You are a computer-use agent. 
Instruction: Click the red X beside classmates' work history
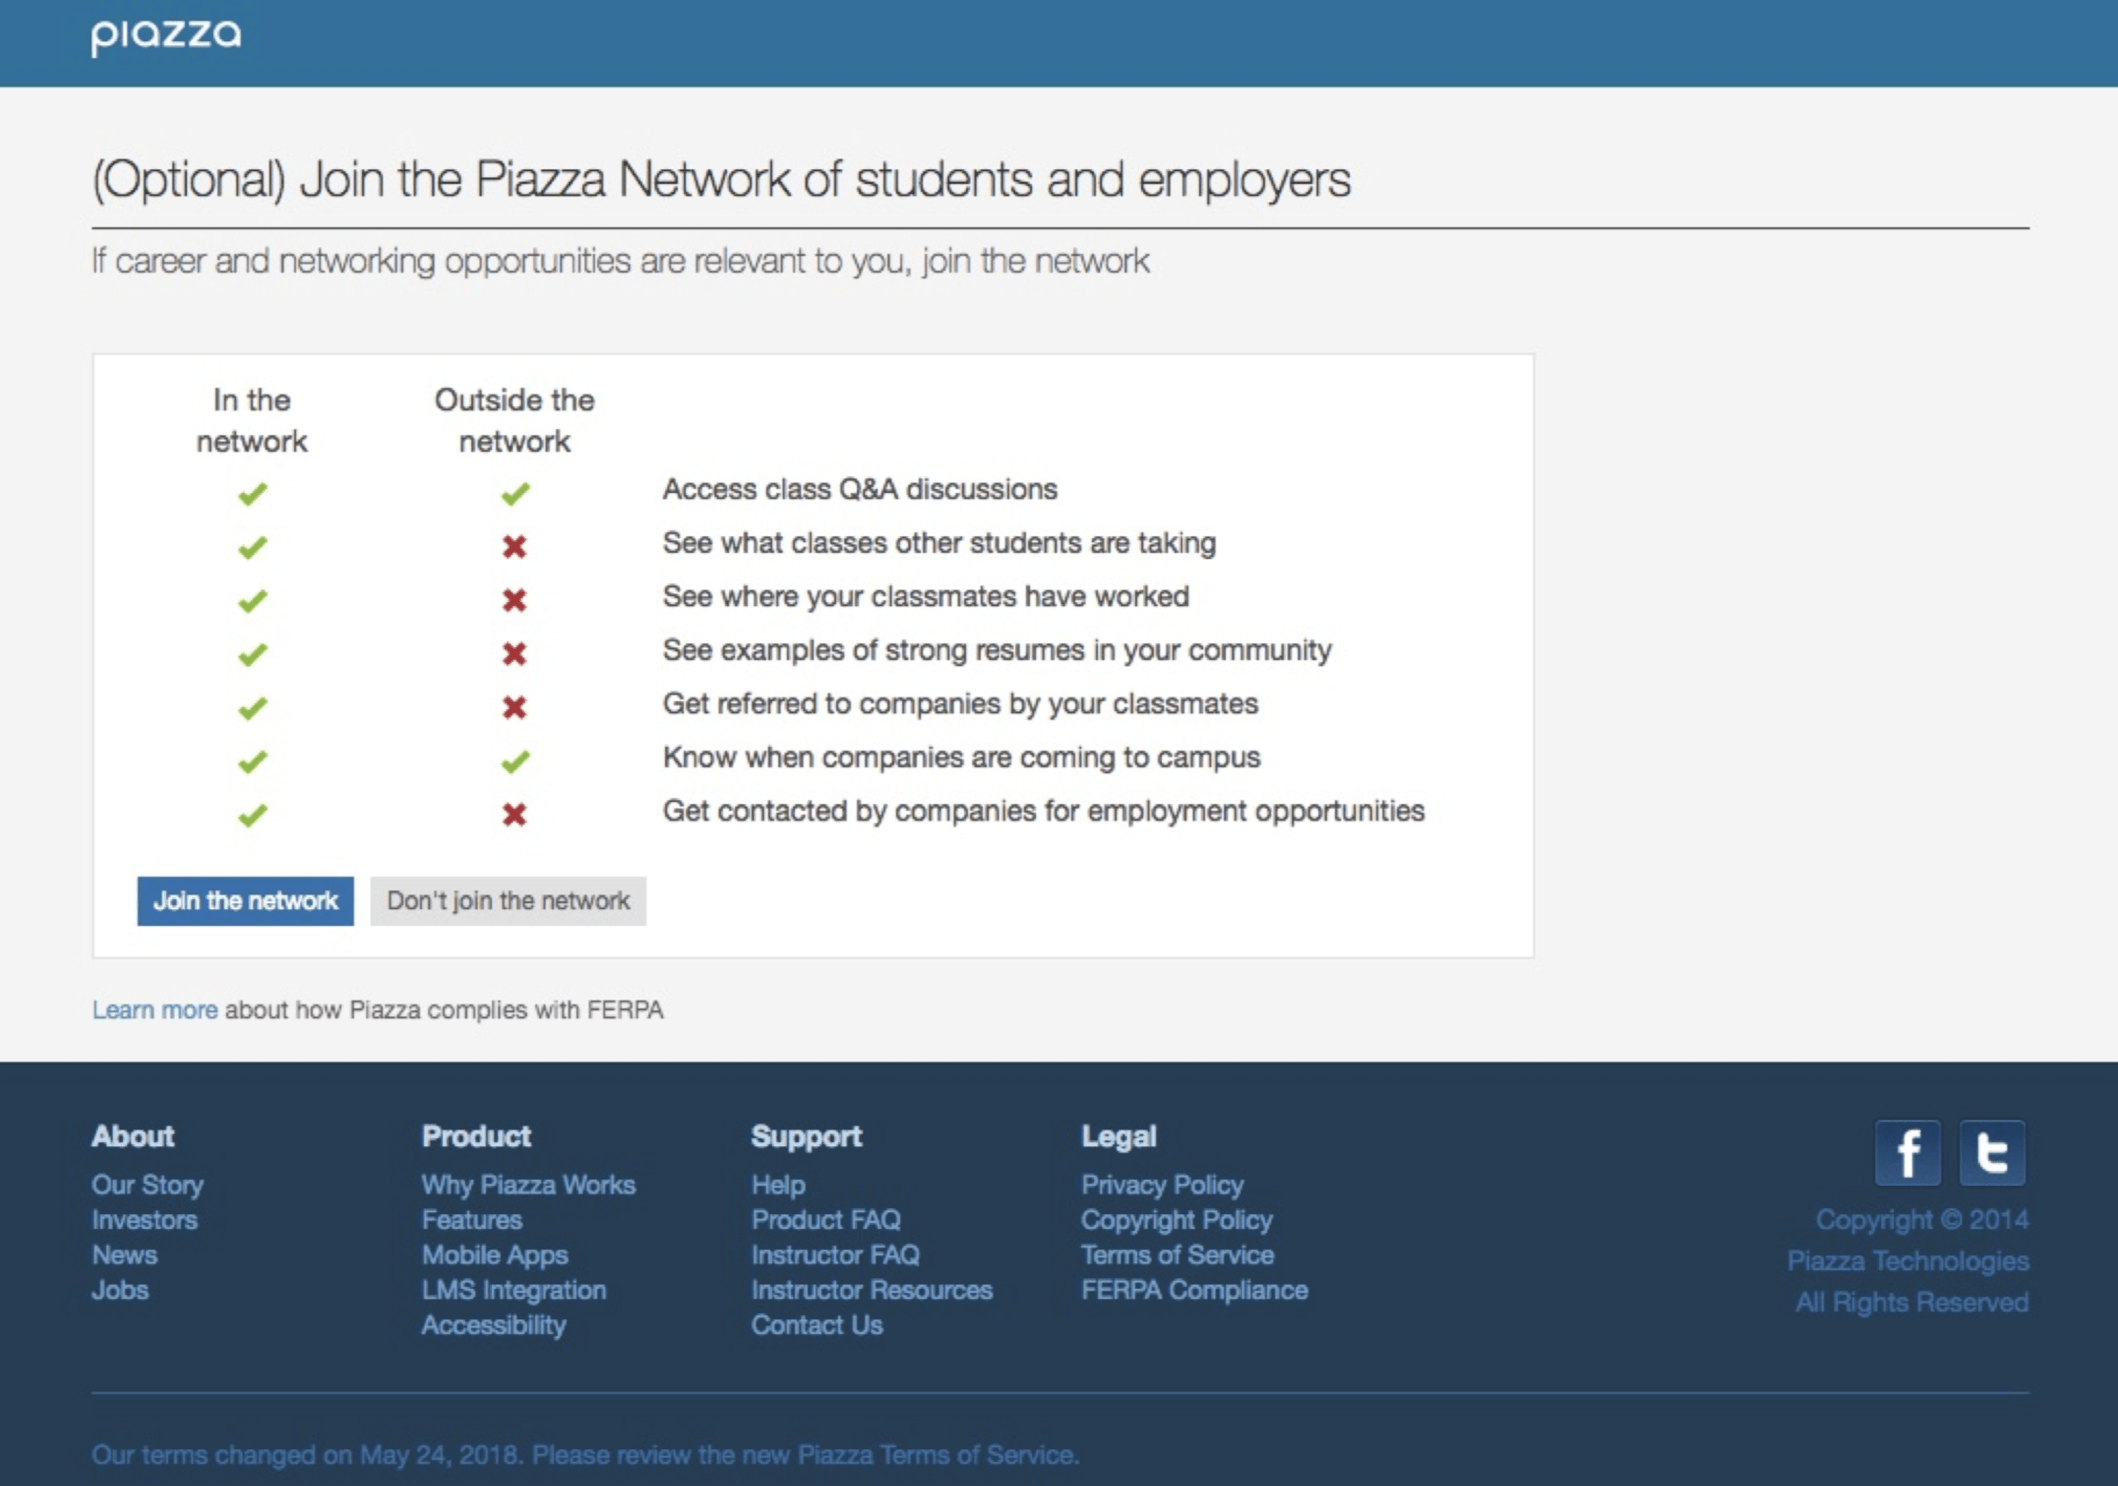[x=515, y=597]
